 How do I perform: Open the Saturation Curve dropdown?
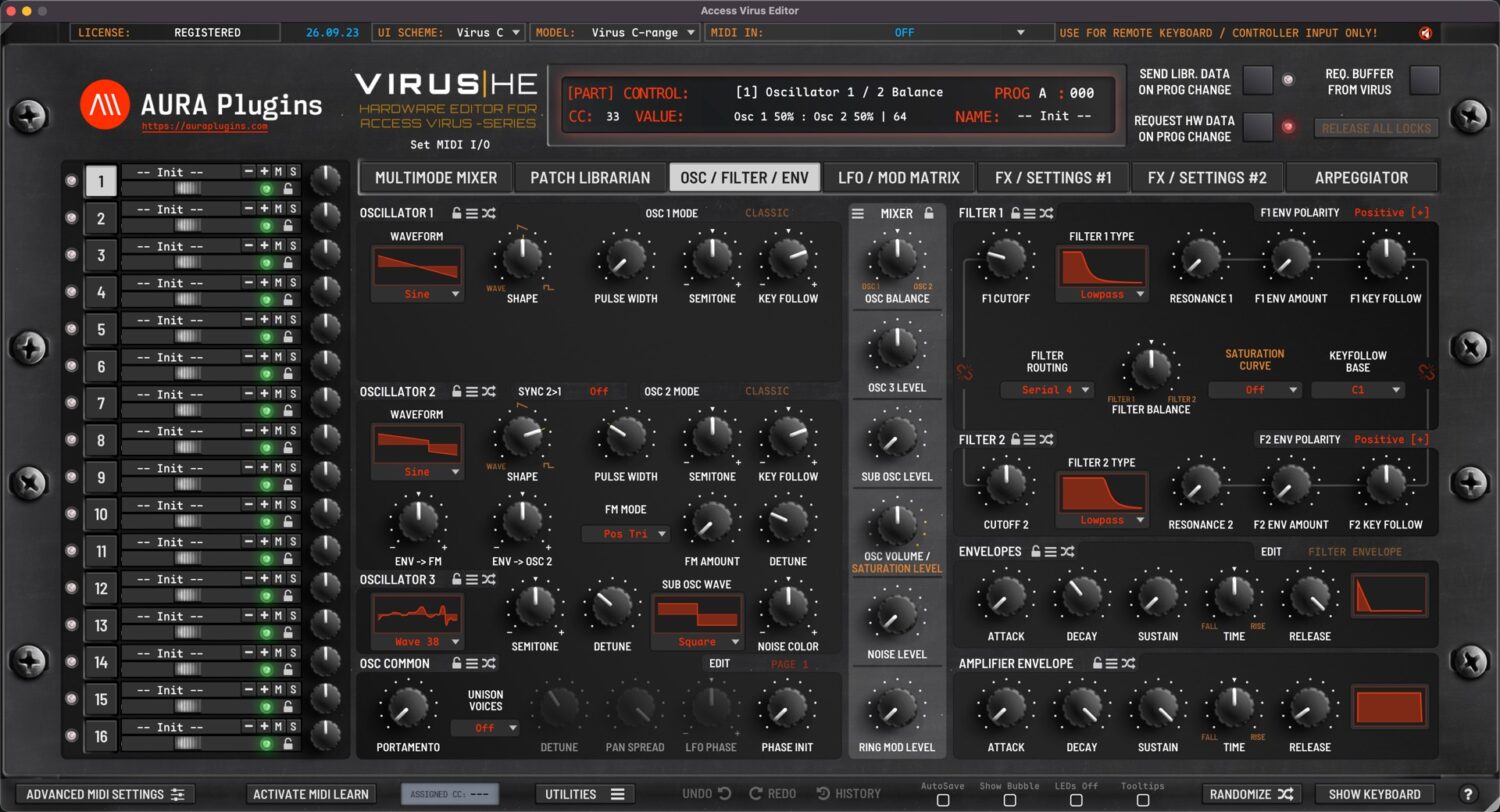(x=1255, y=390)
